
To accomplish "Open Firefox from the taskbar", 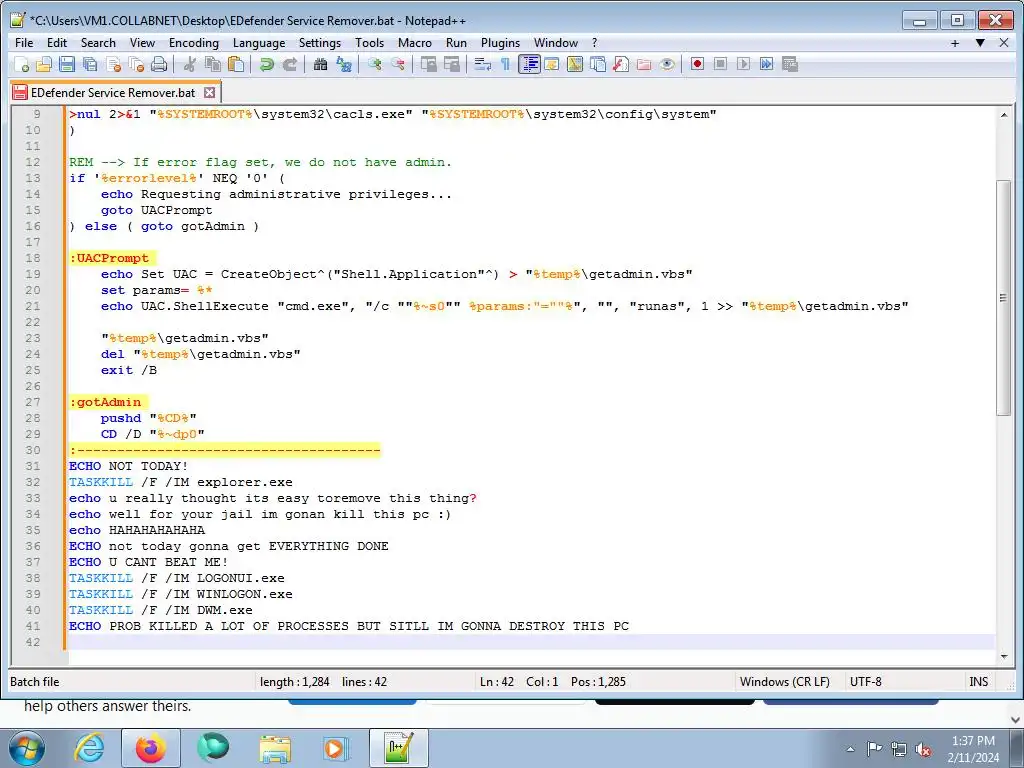I will click(151, 748).
